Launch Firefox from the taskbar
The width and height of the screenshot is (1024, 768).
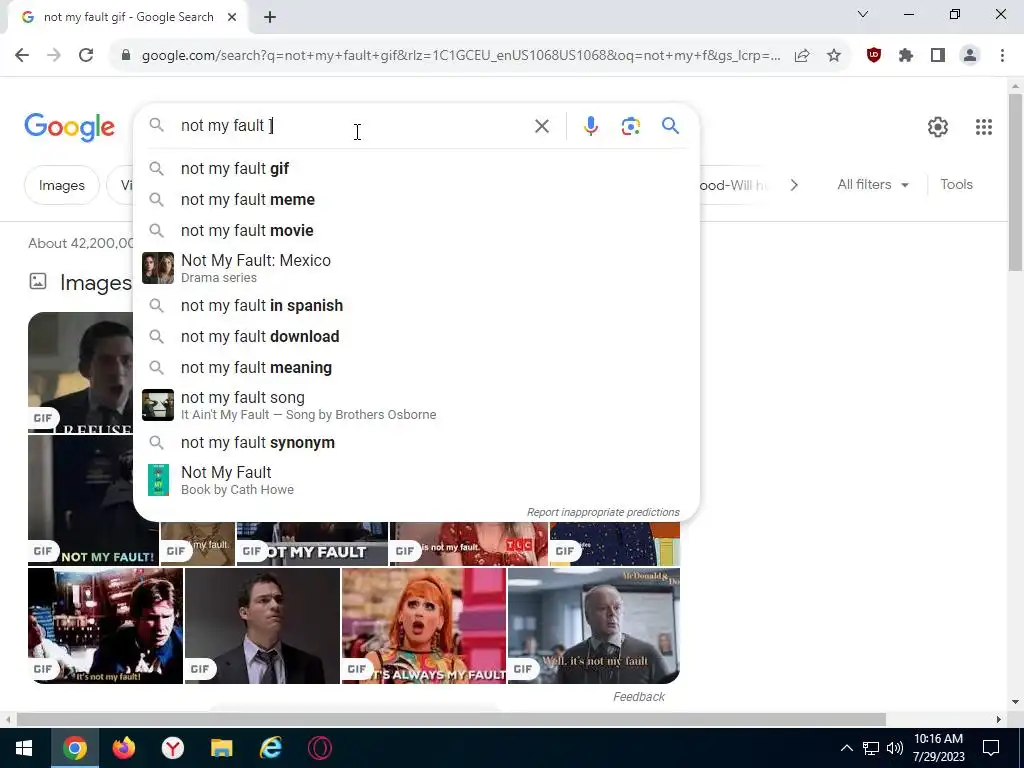click(123, 748)
